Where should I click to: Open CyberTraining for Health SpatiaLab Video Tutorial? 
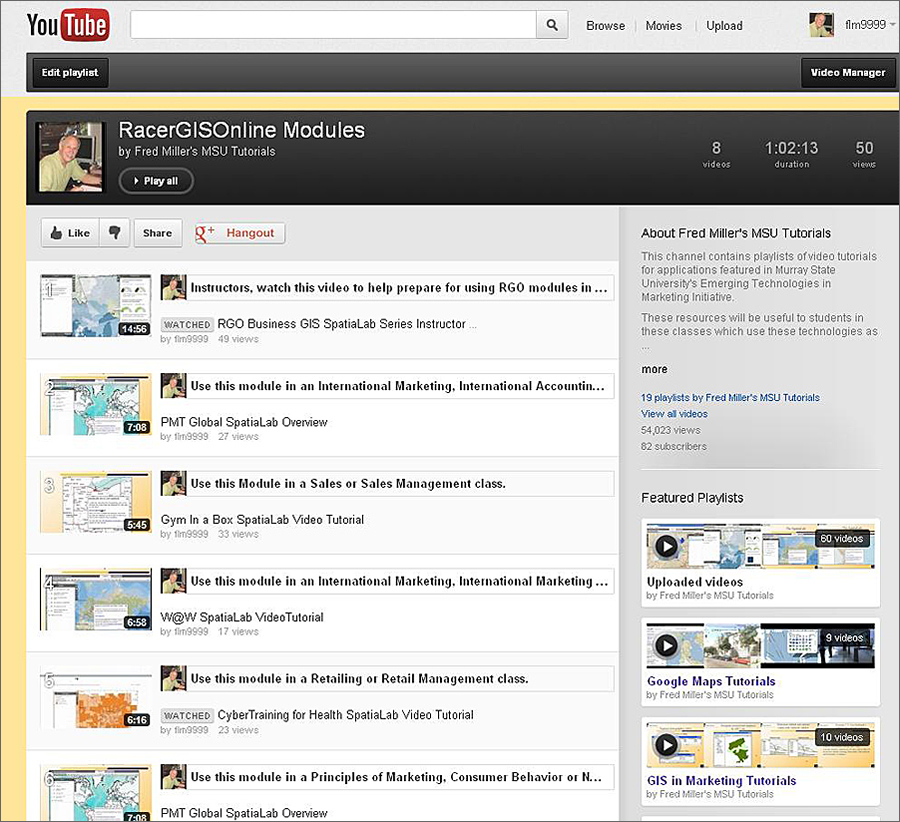tap(346, 715)
